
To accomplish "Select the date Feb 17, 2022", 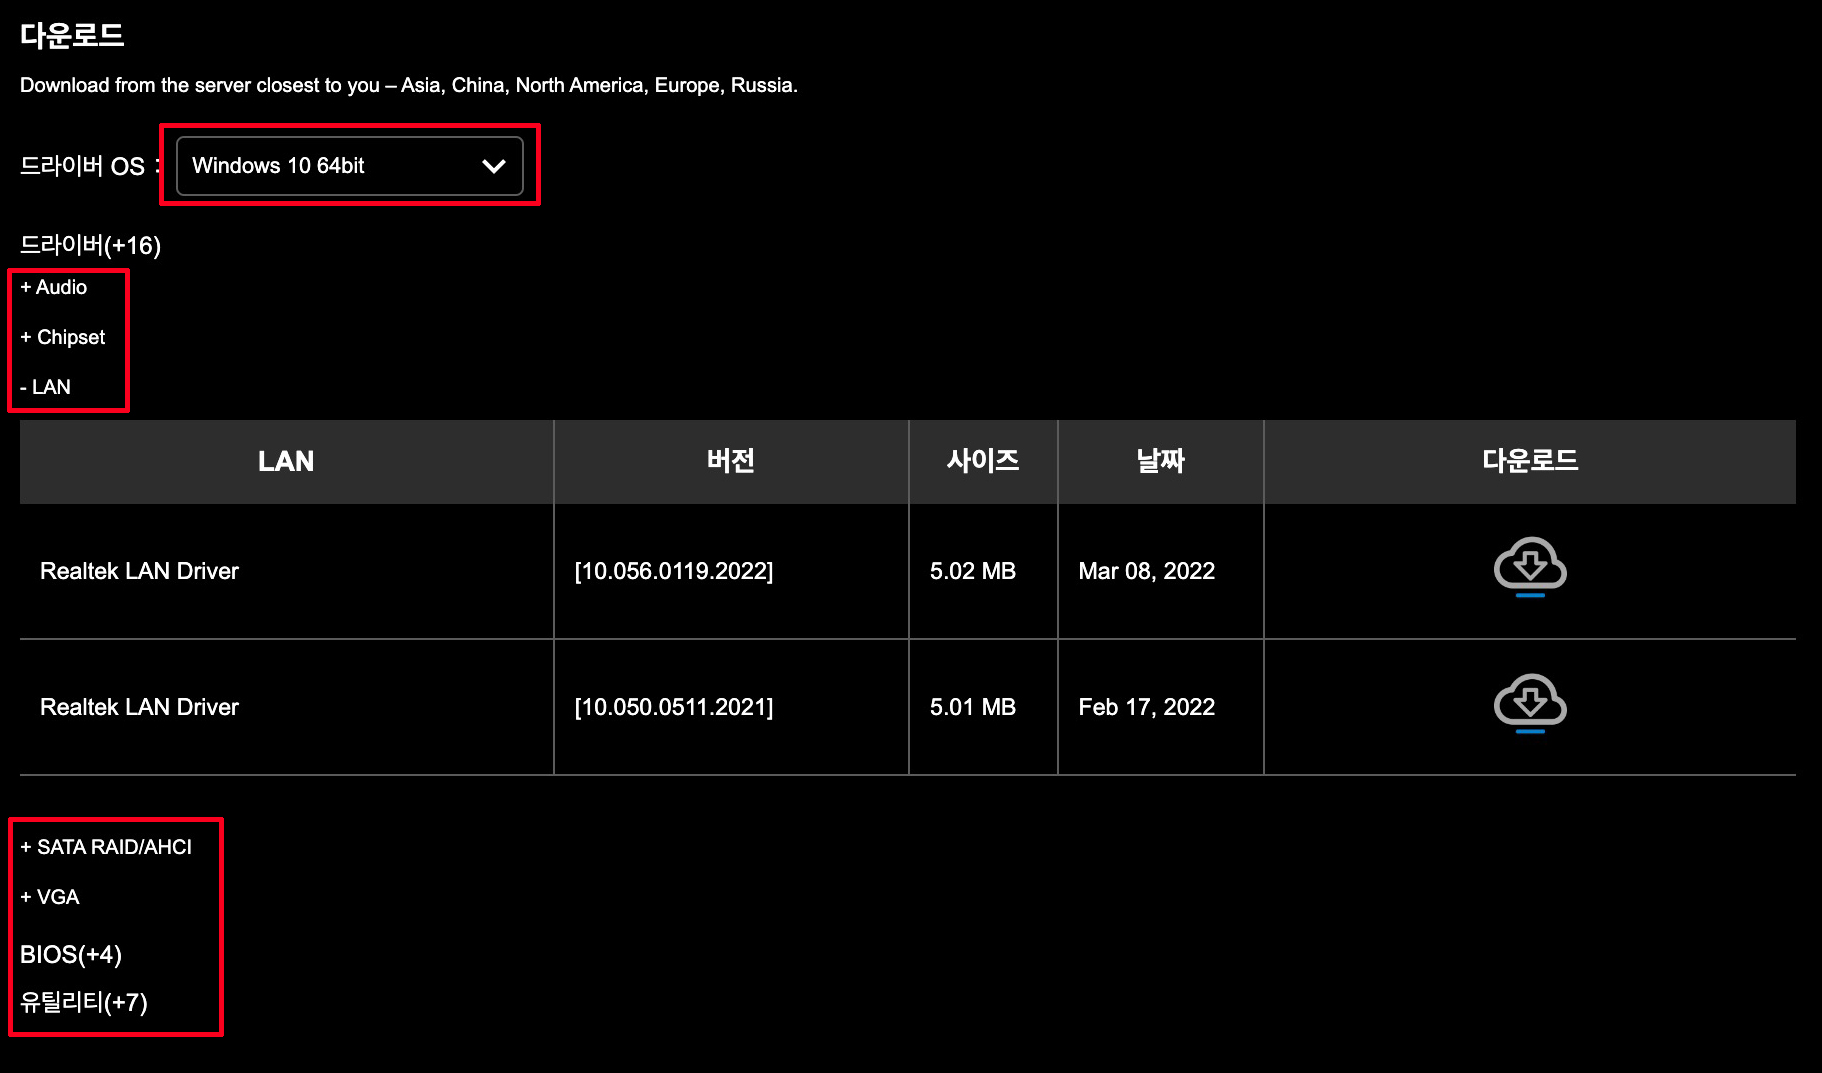I will click(1147, 707).
